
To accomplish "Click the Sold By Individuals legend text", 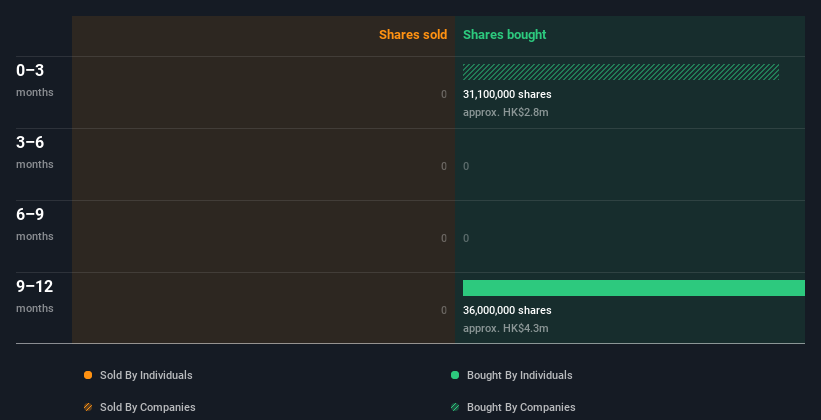I will [146, 375].
